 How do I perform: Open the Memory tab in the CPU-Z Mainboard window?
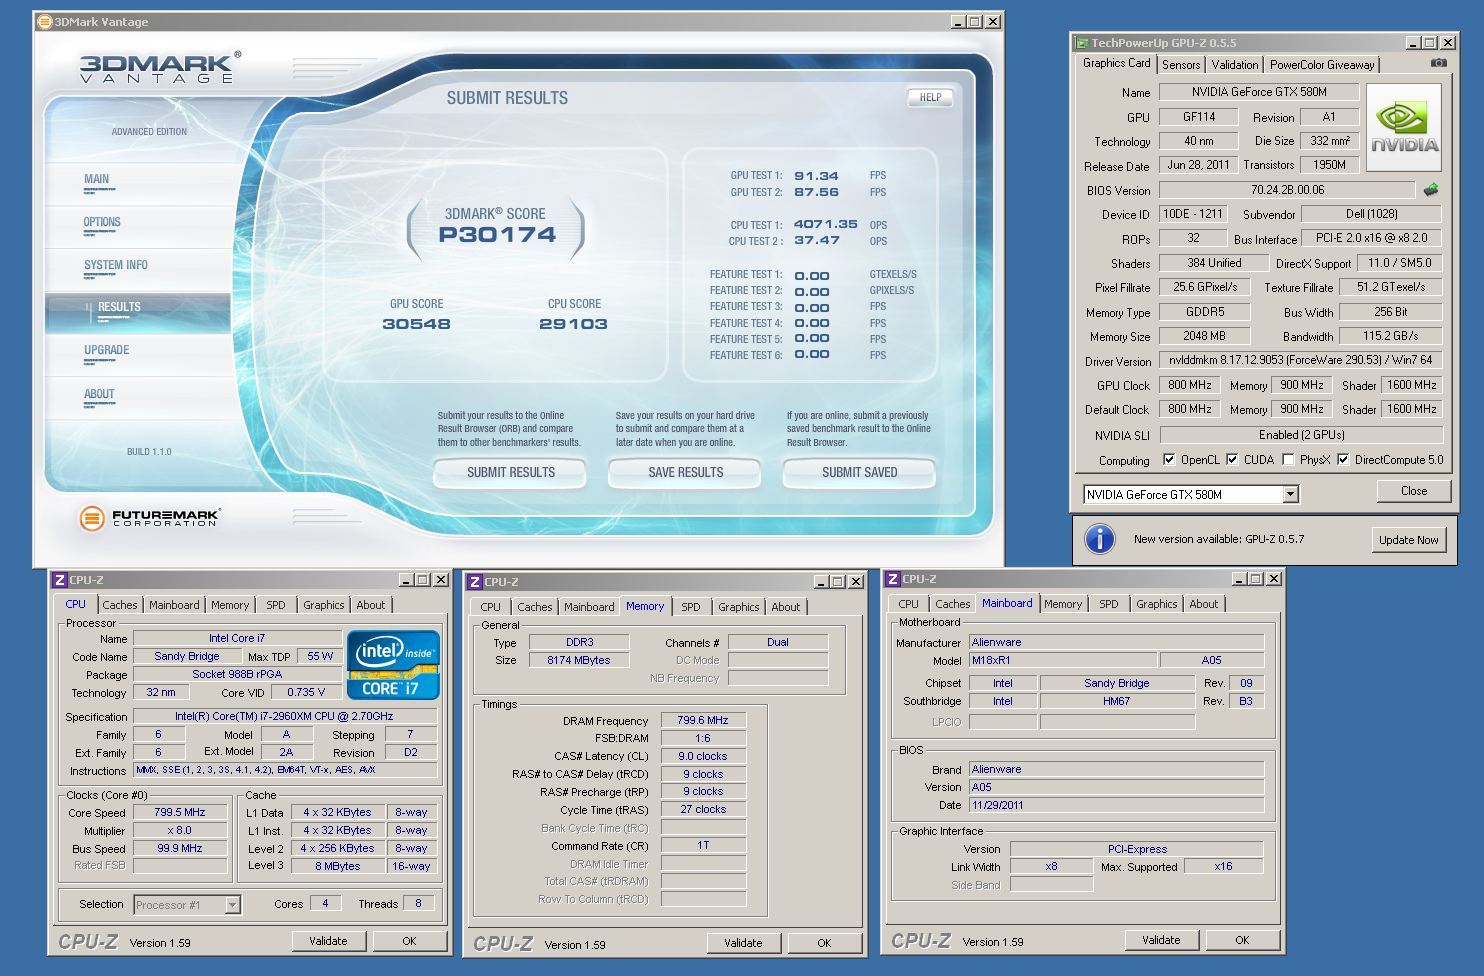[1062, 604]
